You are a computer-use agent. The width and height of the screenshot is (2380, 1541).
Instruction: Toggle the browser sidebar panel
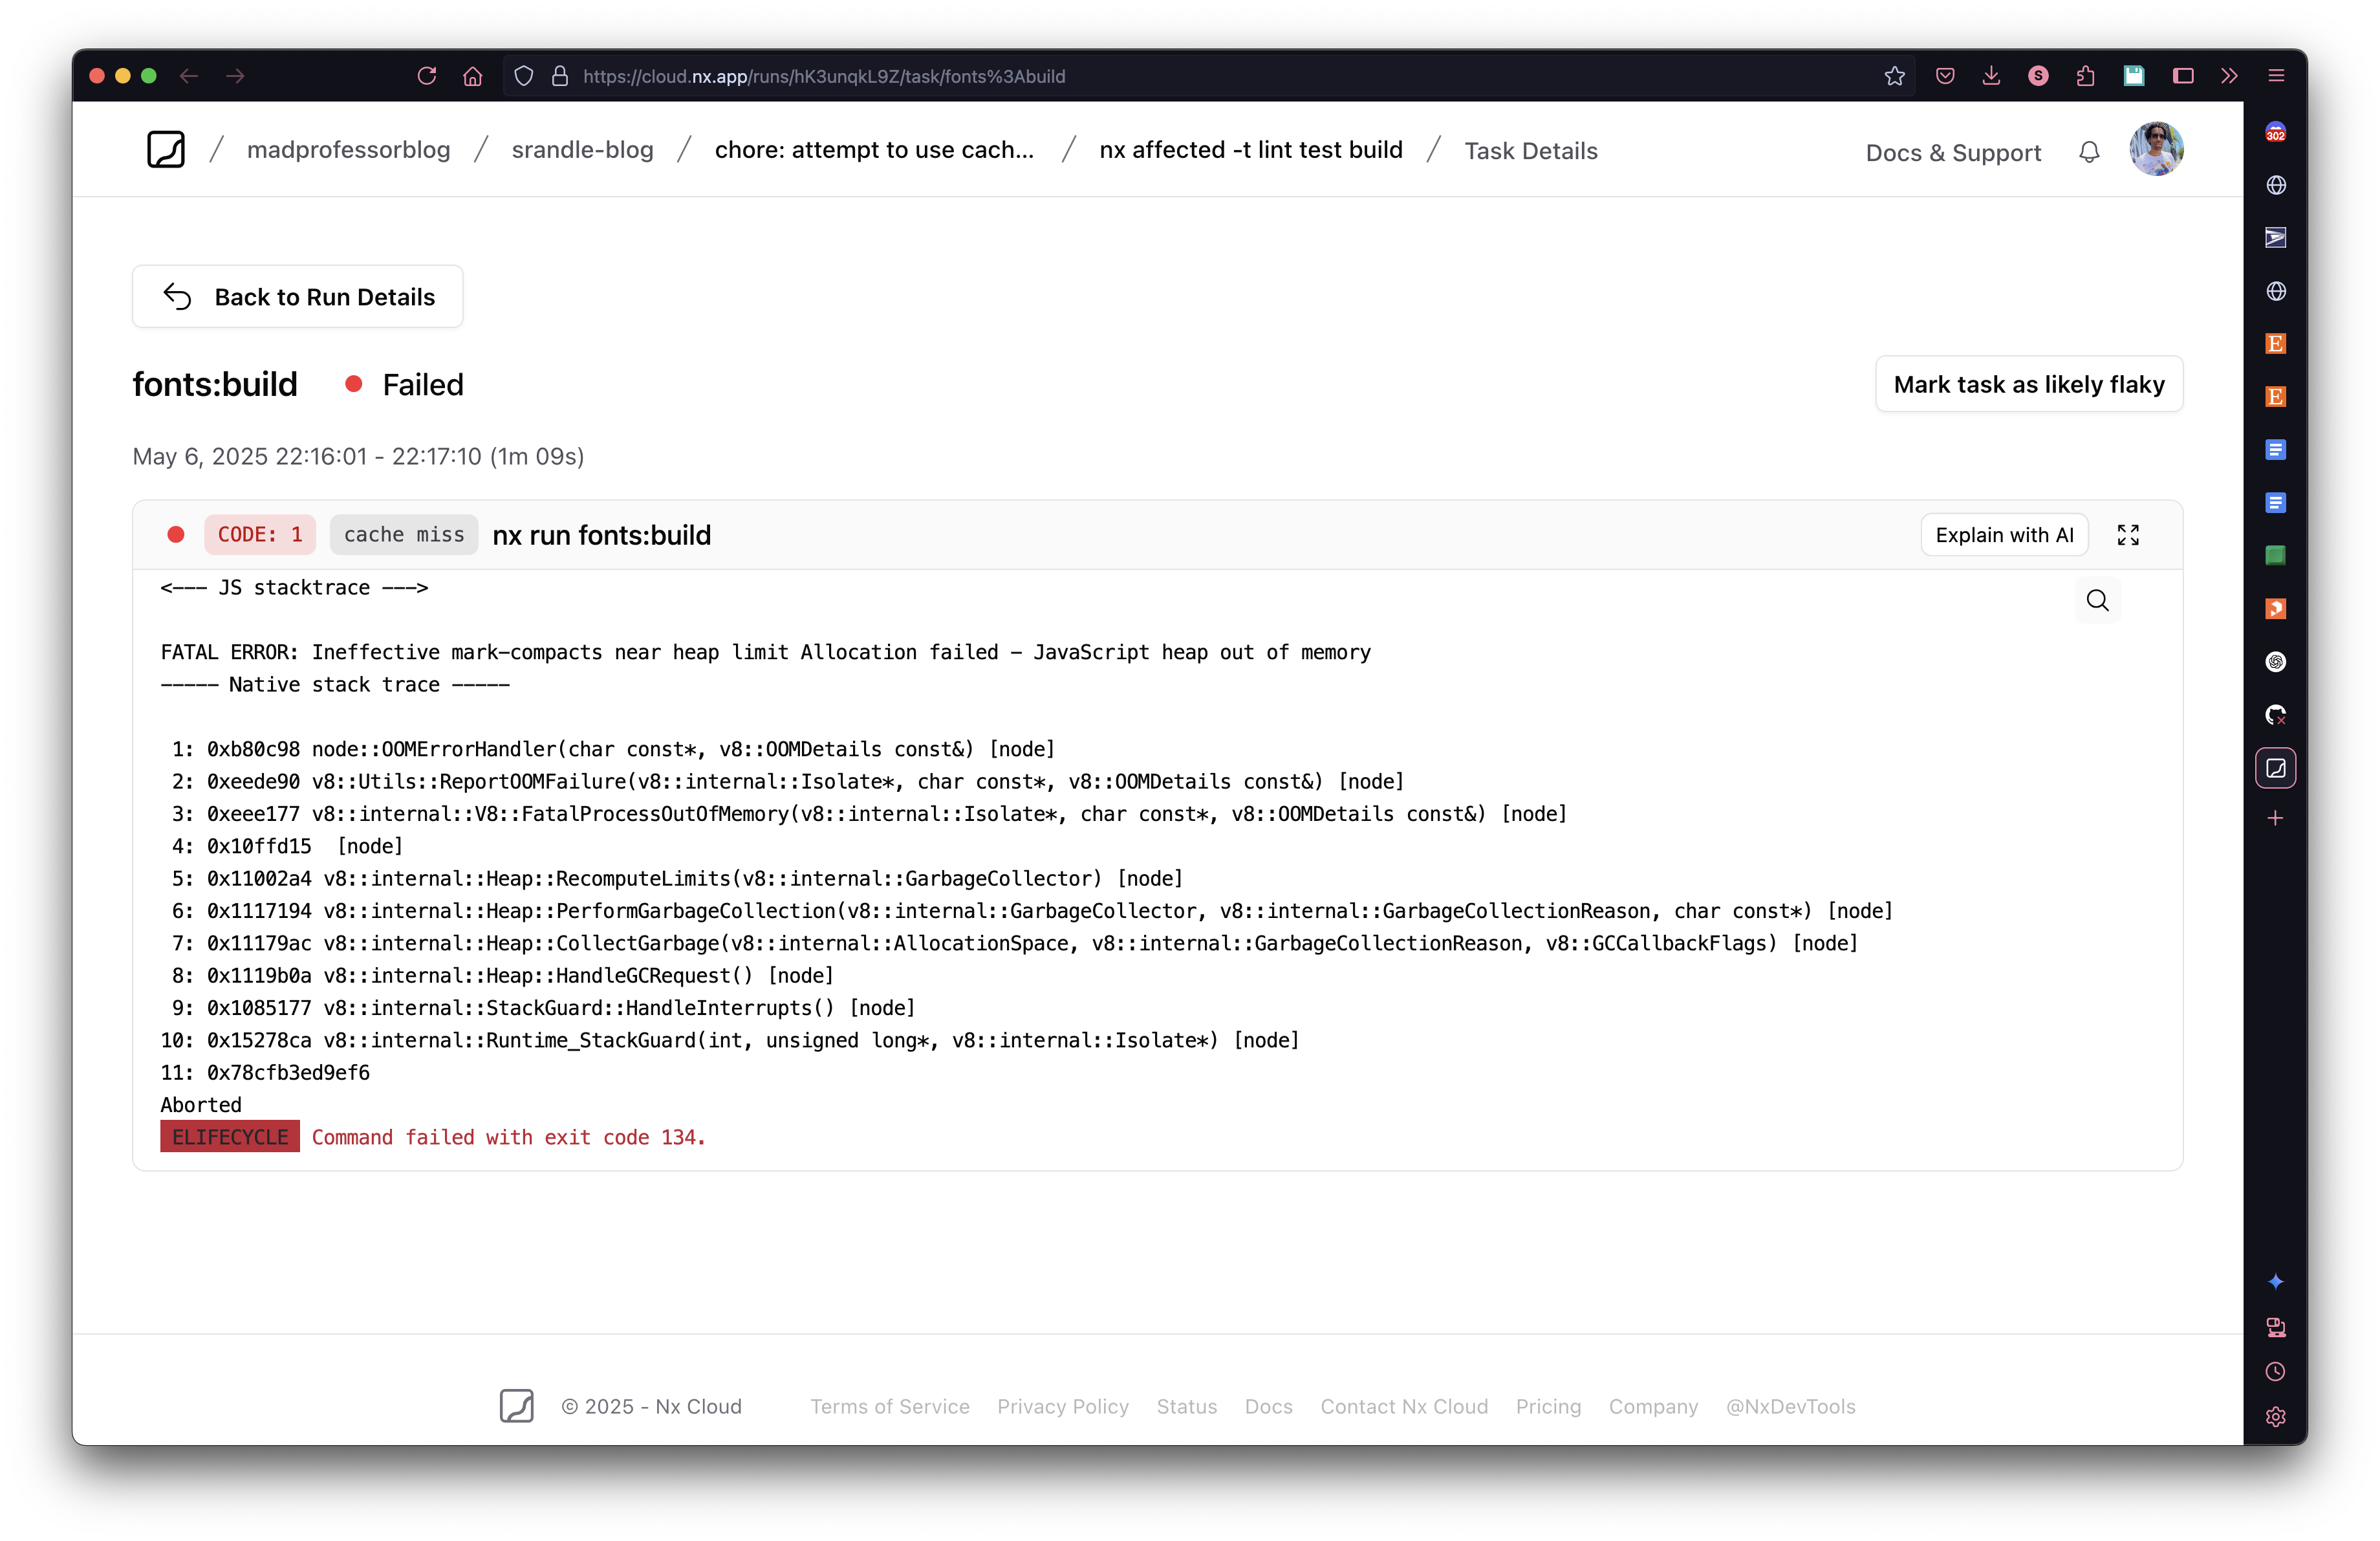pos(2183,76)
